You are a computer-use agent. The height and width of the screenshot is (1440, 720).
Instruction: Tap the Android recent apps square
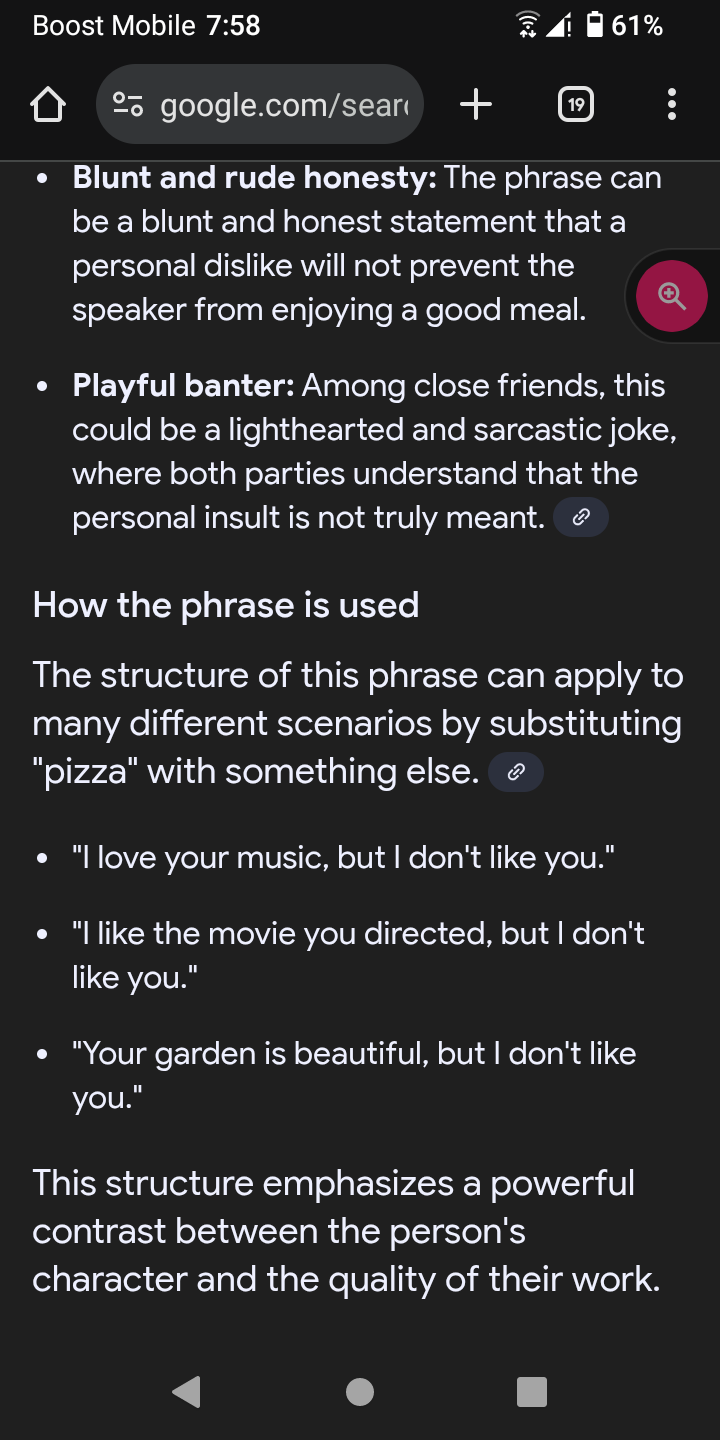[x=532, y=1391]
